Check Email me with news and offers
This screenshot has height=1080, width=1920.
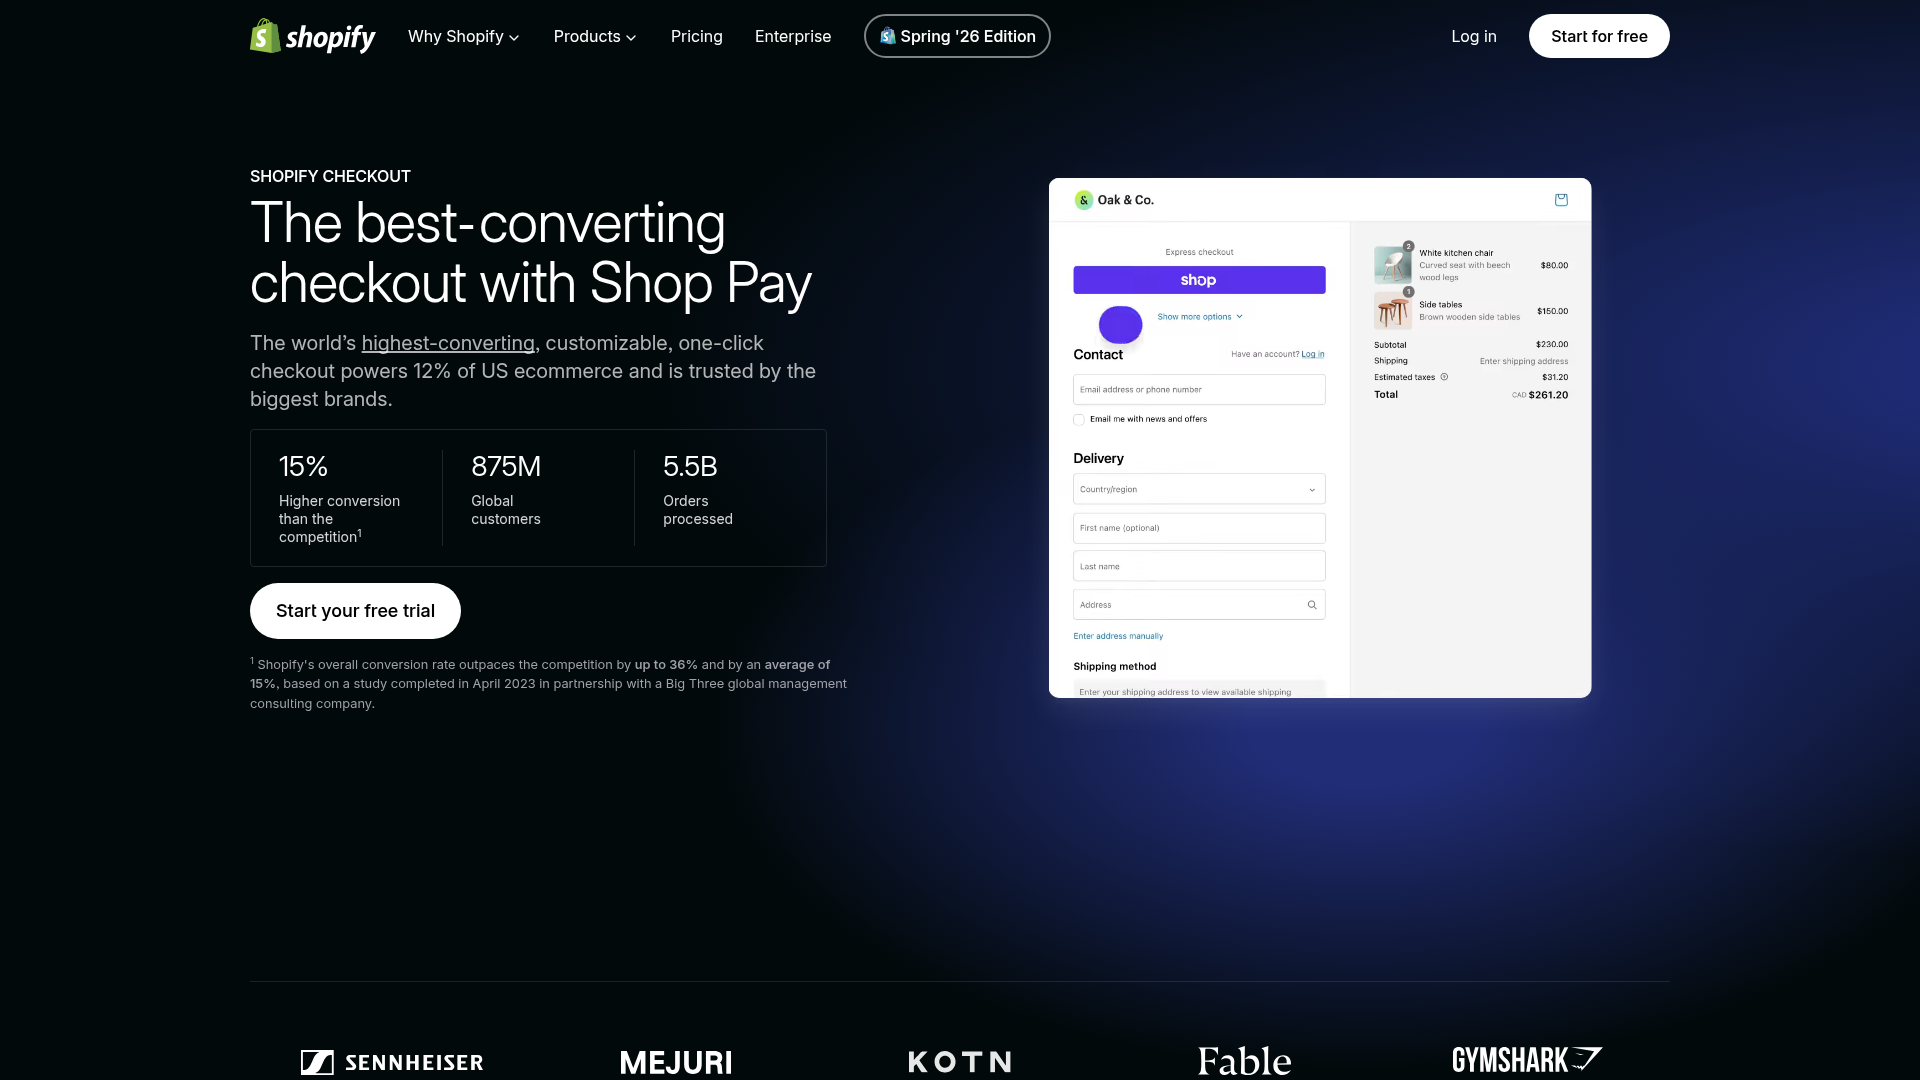pos(1079,420)
